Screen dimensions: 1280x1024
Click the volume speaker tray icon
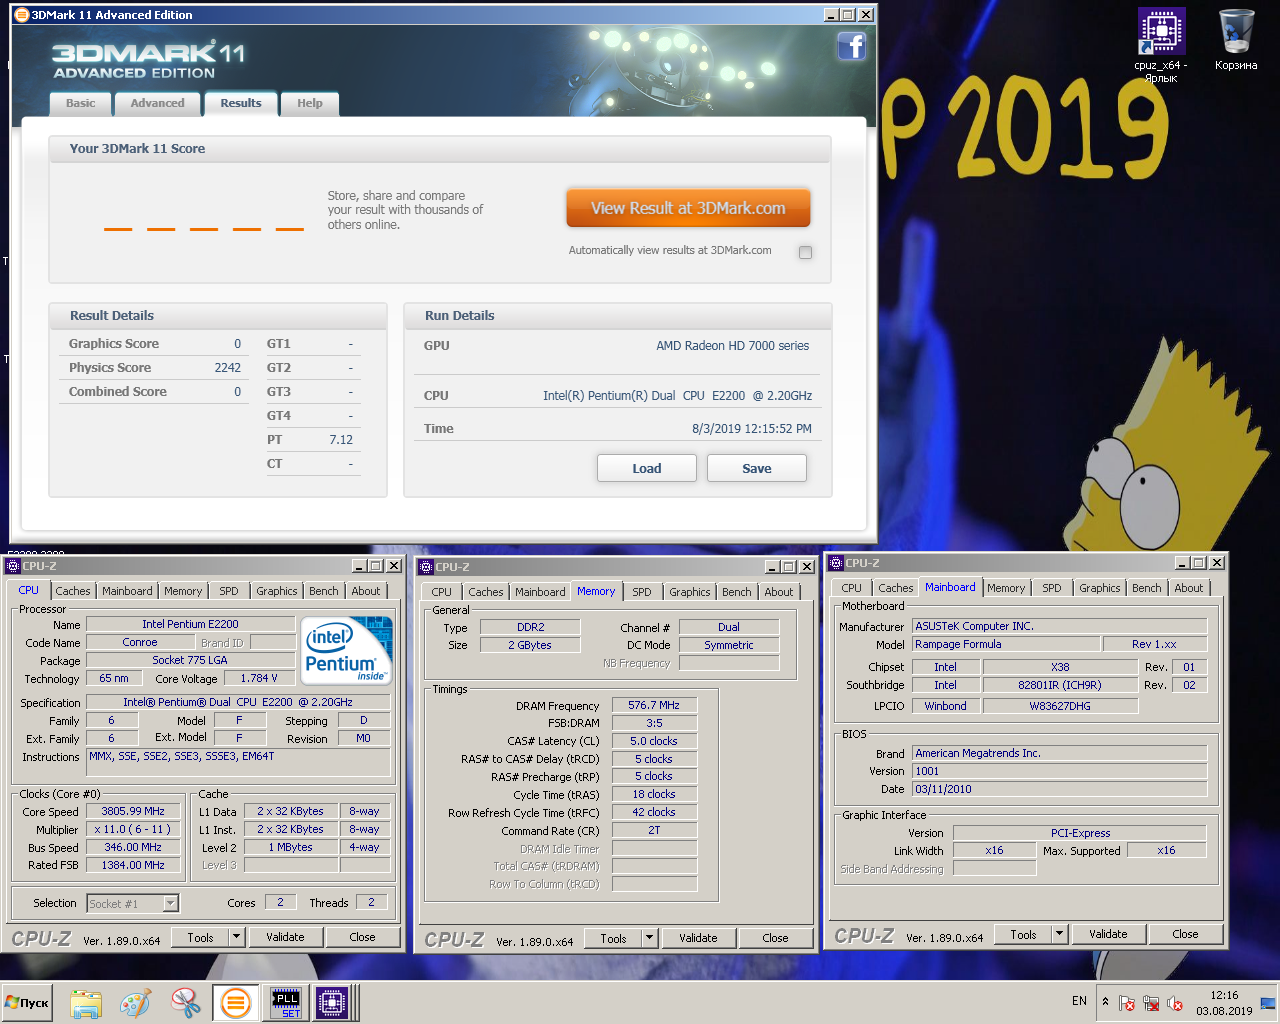tap(1175, 1002)
